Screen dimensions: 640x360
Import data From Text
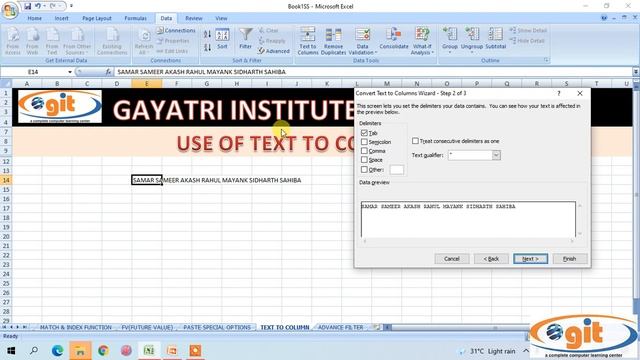(x=52, y=41)
